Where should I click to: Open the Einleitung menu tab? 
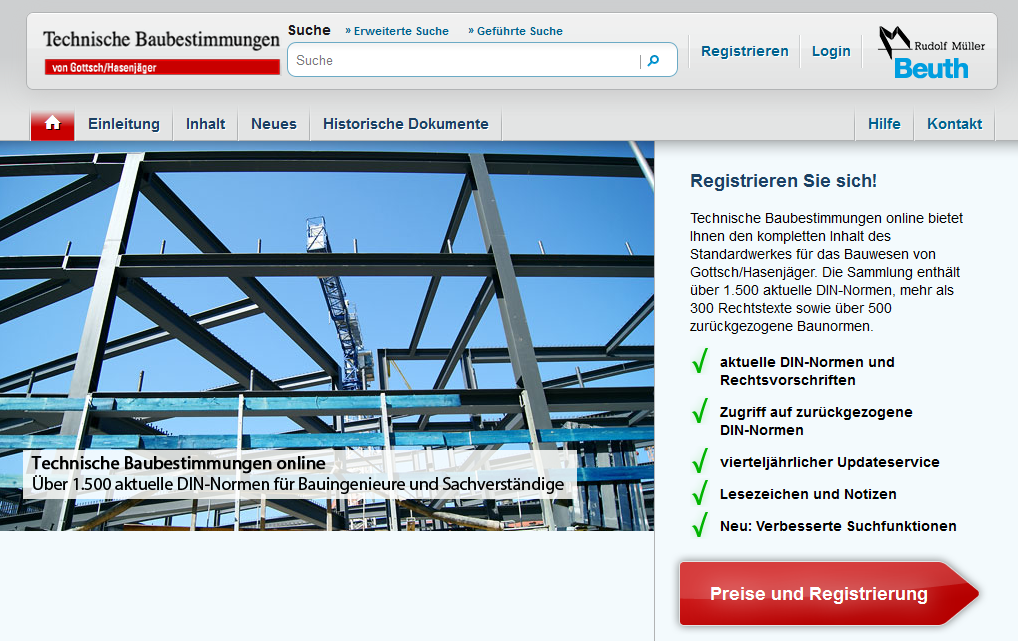click(124, 124)
